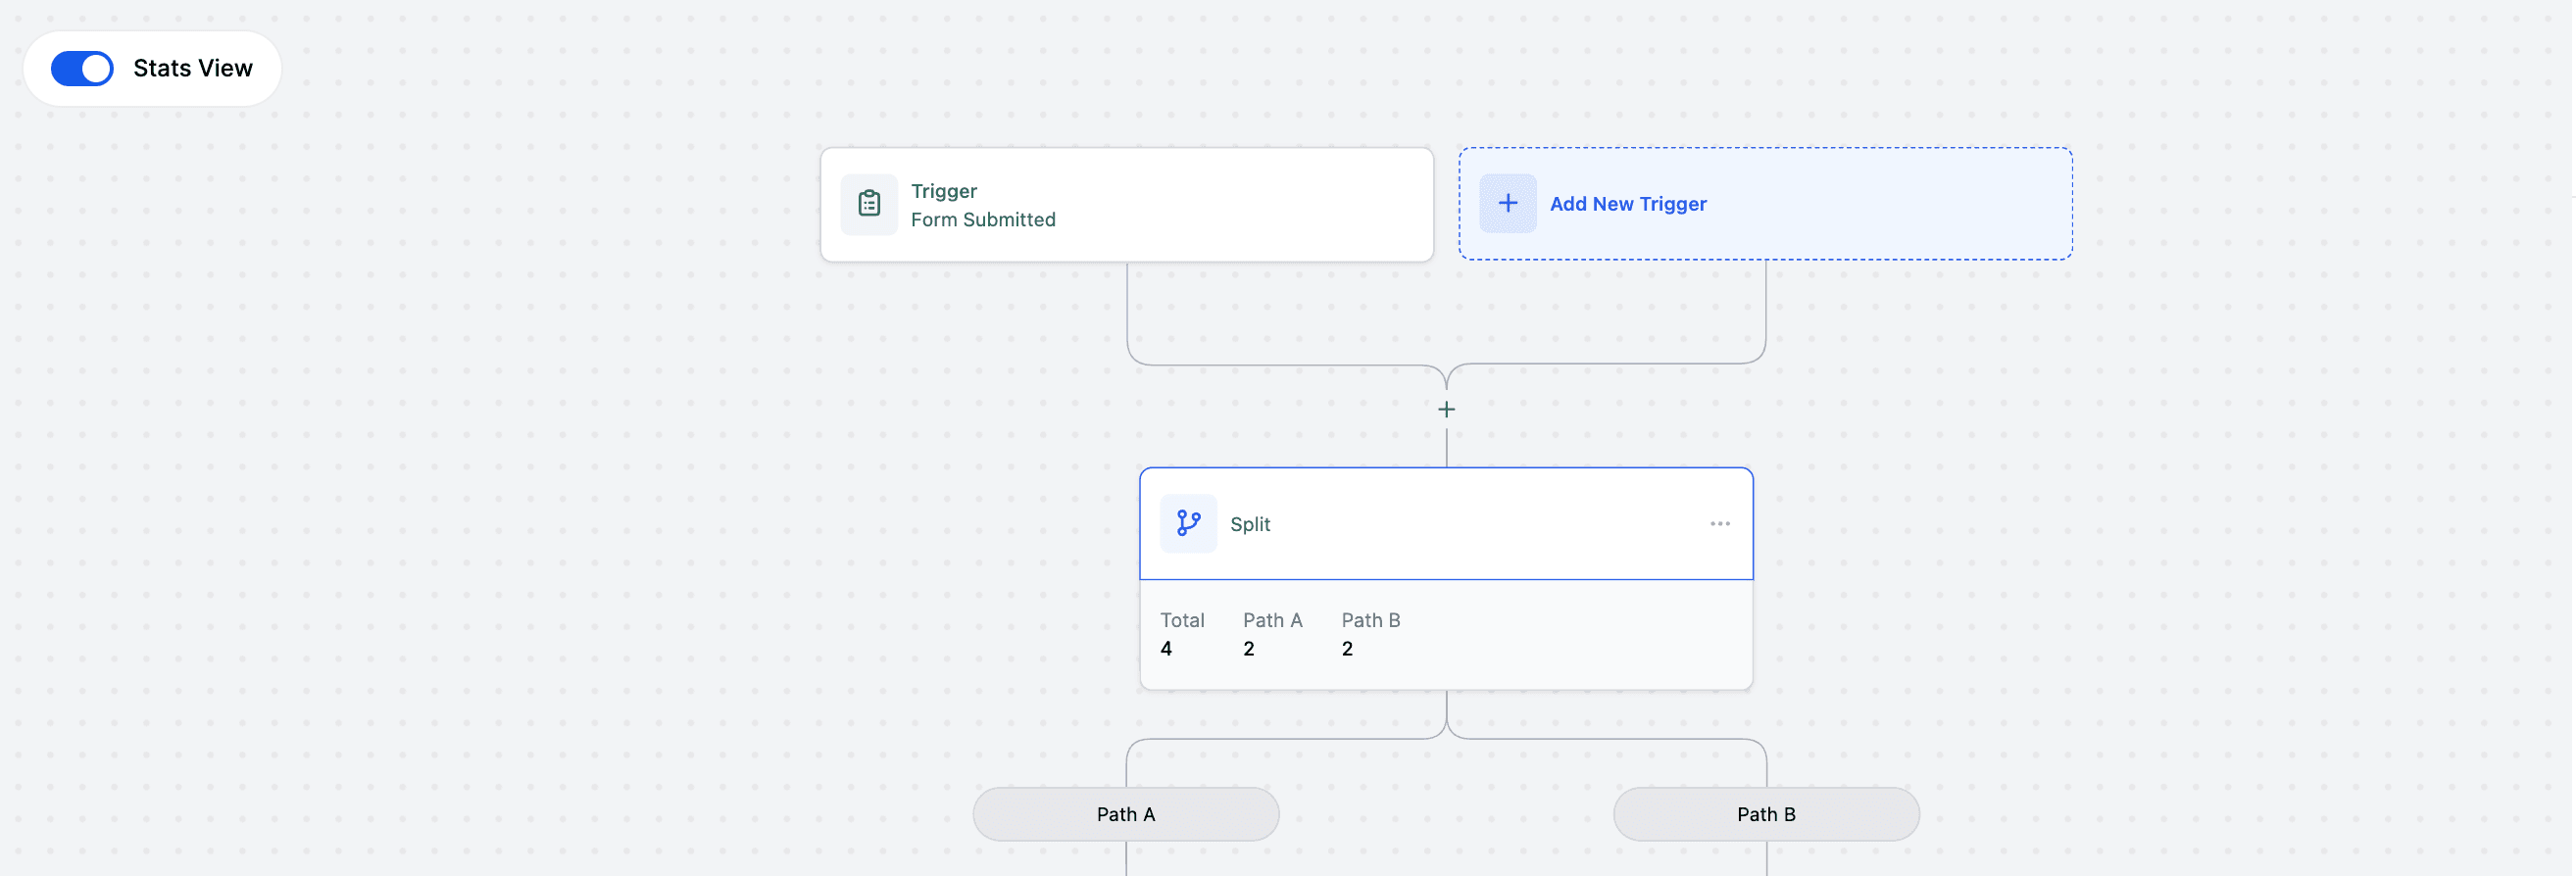The width and height of the screenshot is (2576, 876).
Task: Open the Split node three-dot menu
Action: click(1719, 524)
